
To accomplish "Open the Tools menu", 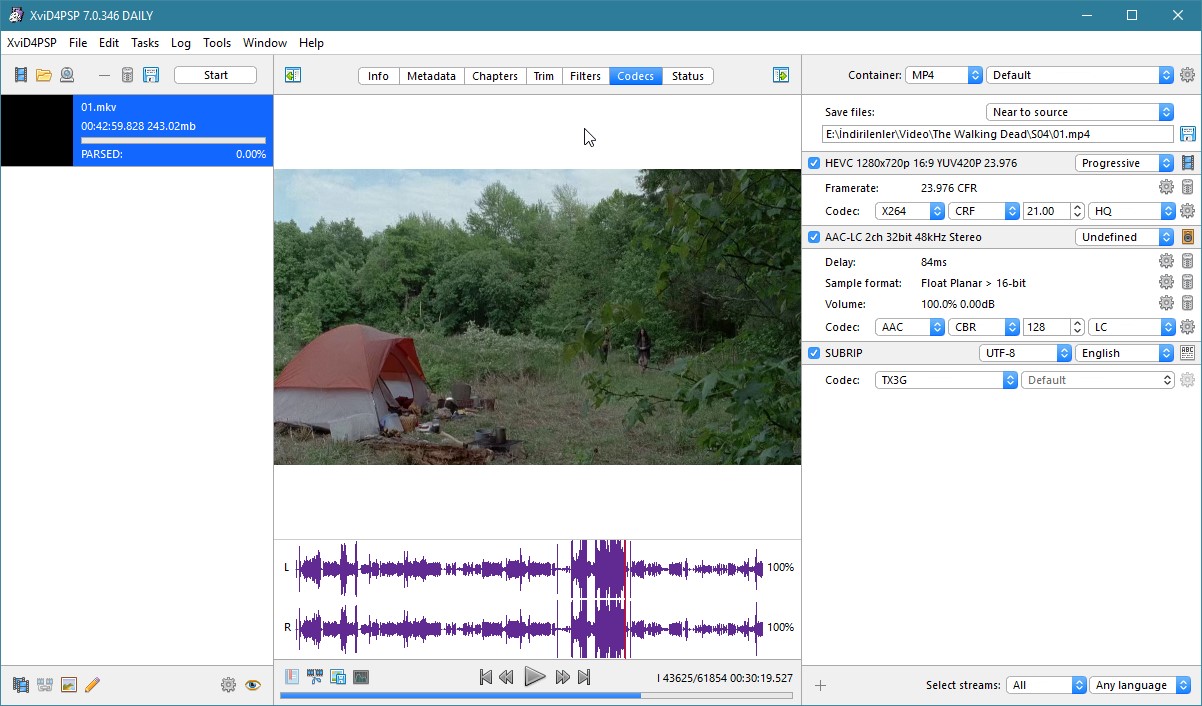I will click(x=217, y=43).
